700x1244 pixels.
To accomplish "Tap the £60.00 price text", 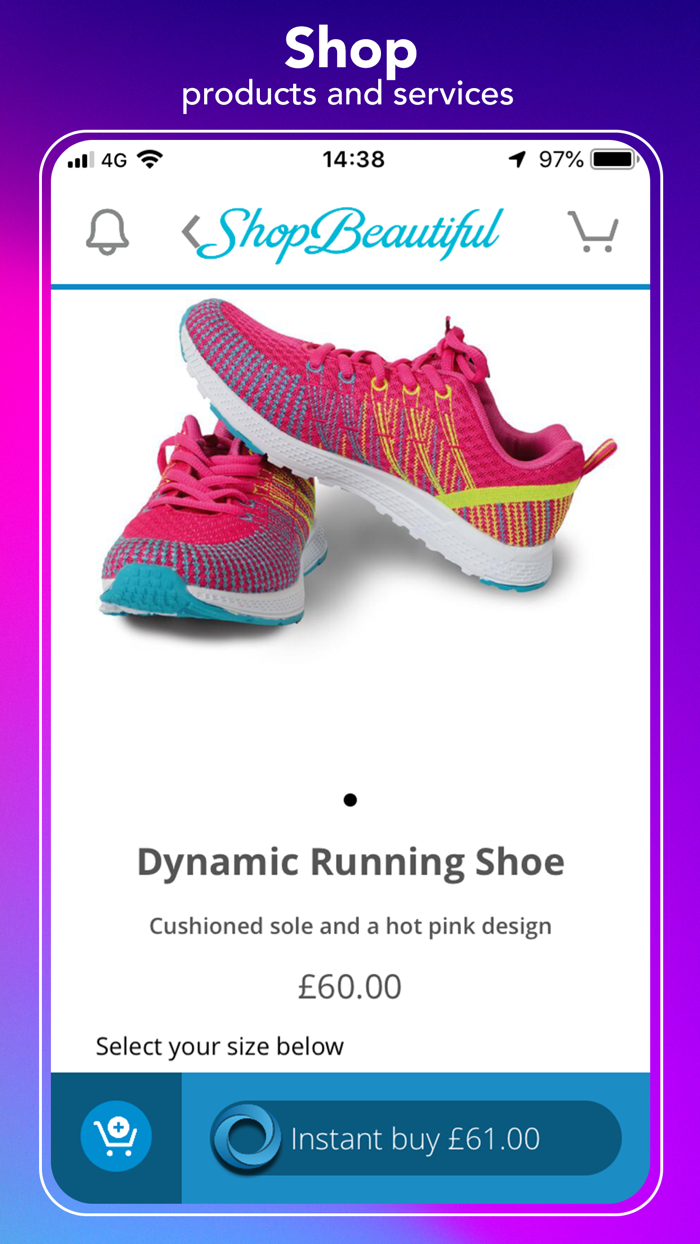I will (x=350, y=987).
